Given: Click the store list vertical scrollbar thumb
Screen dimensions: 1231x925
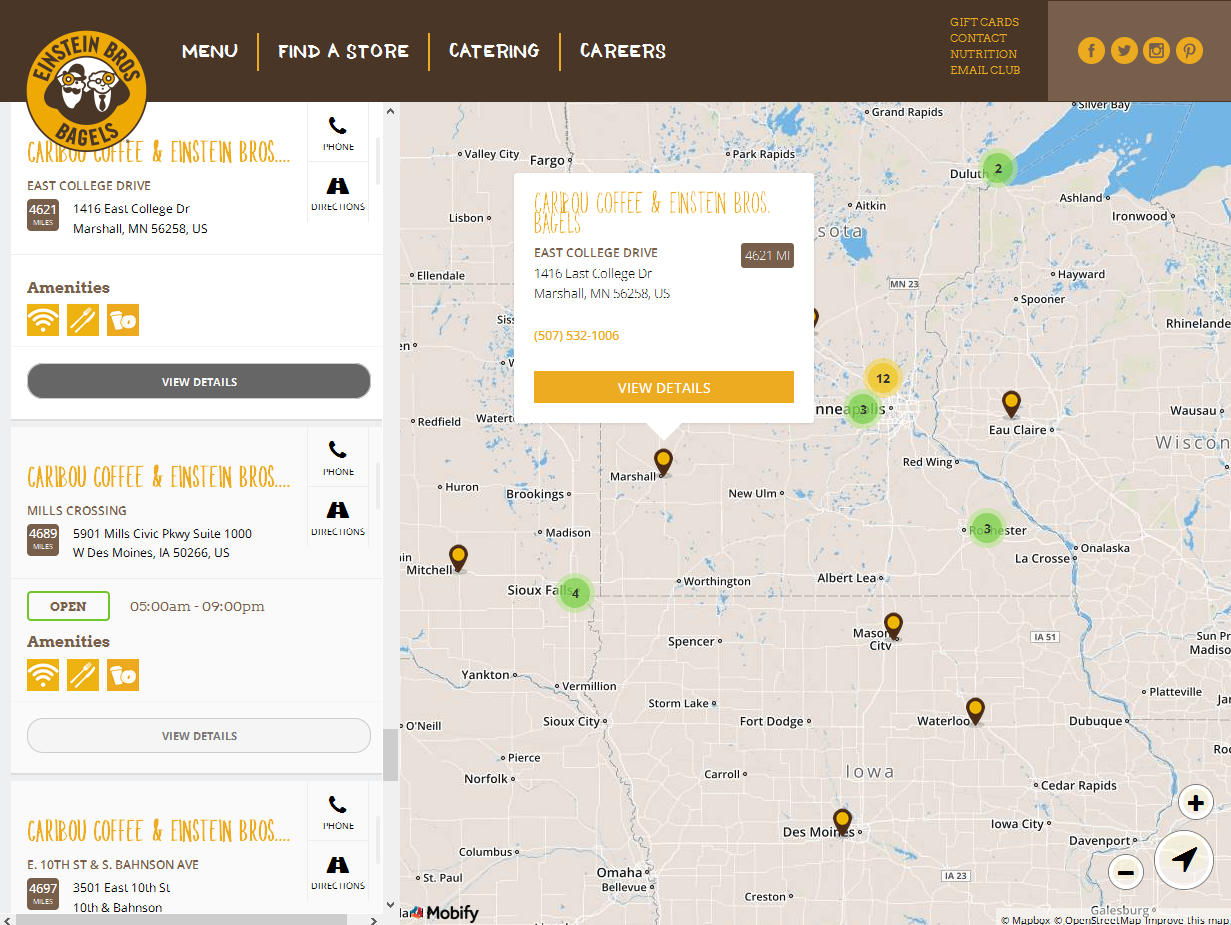Looking at the screenshot, I should (x=390, y=755).
